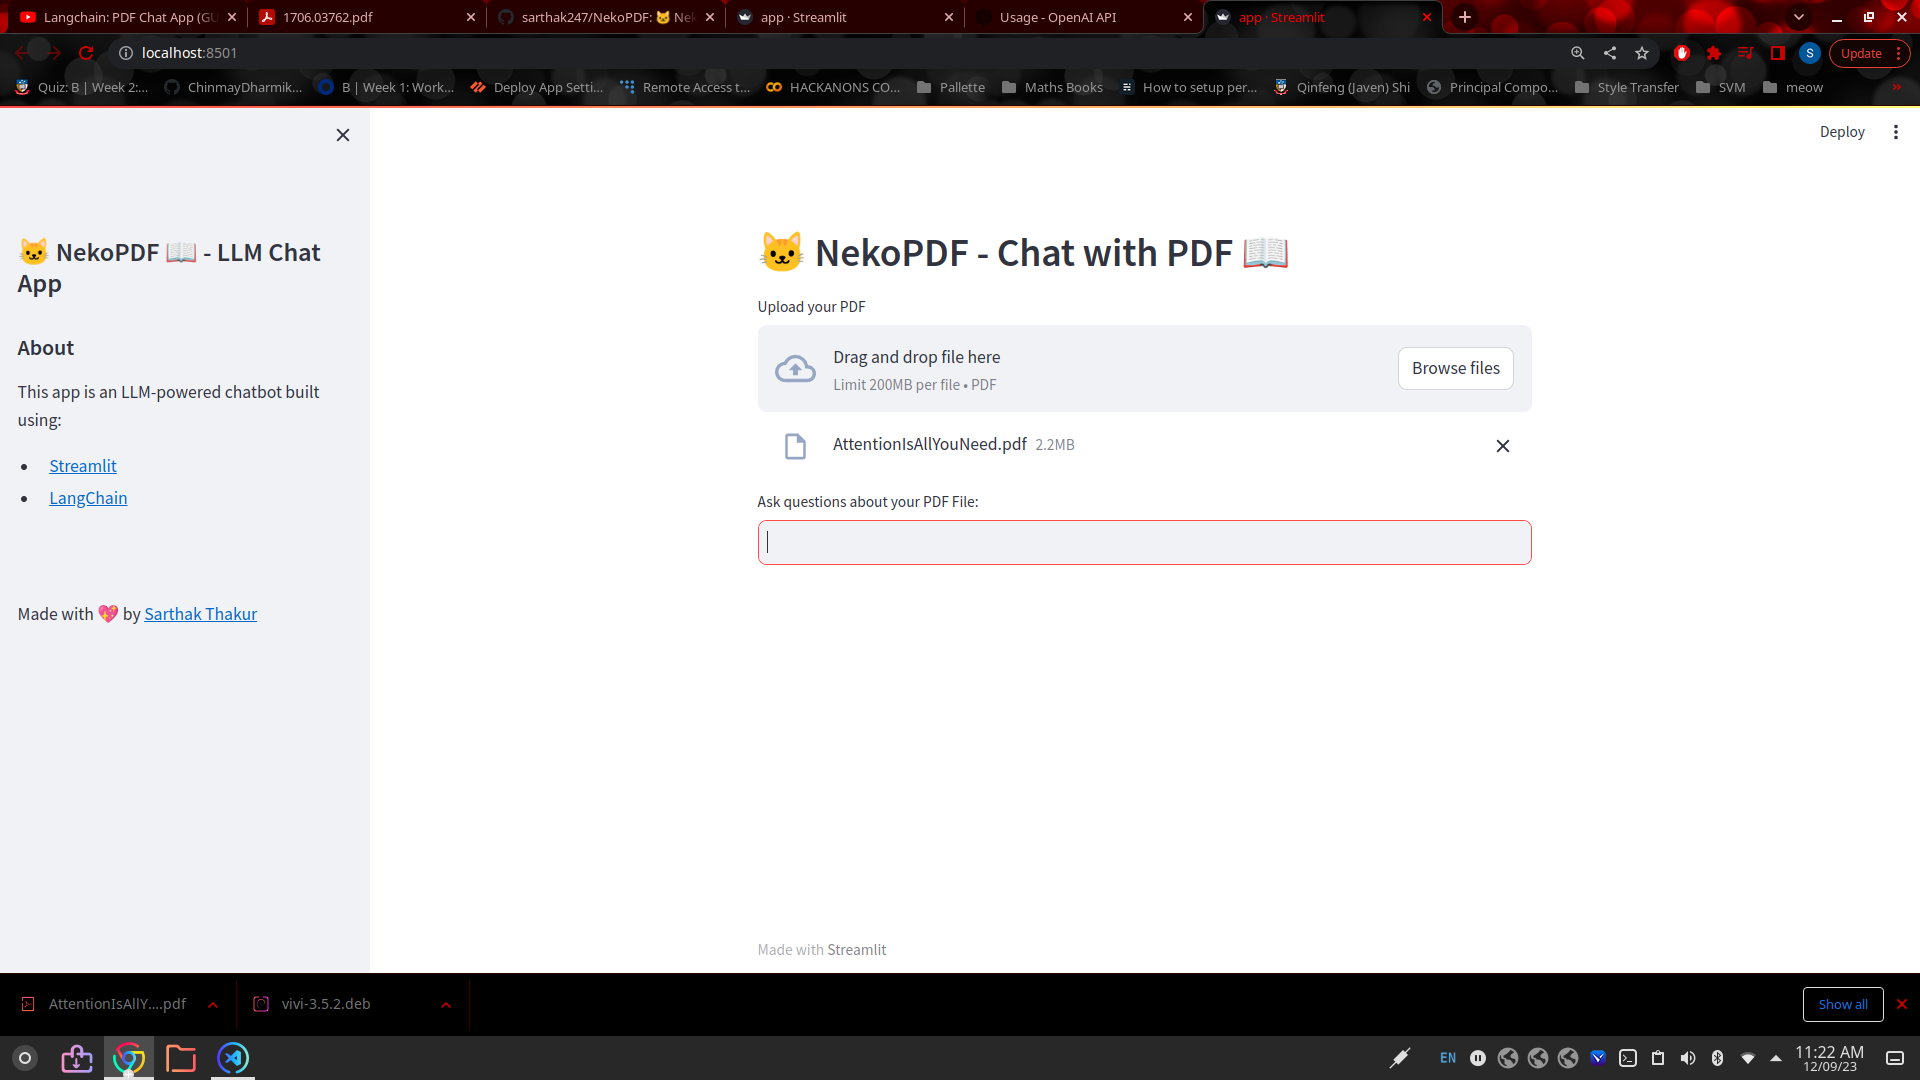Click the clipboard icon in the system tray
The image size is (1920, 1080).
pyautogui.click(x=1659, y=1058)
